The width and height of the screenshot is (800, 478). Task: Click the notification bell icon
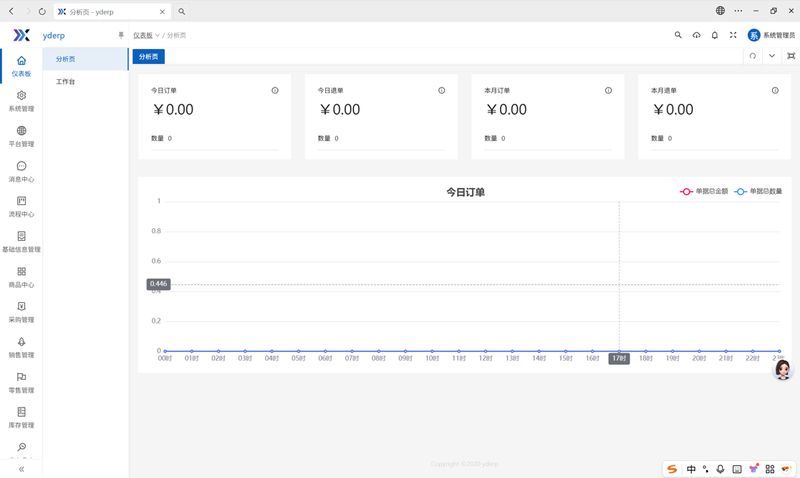click(714, 35)
